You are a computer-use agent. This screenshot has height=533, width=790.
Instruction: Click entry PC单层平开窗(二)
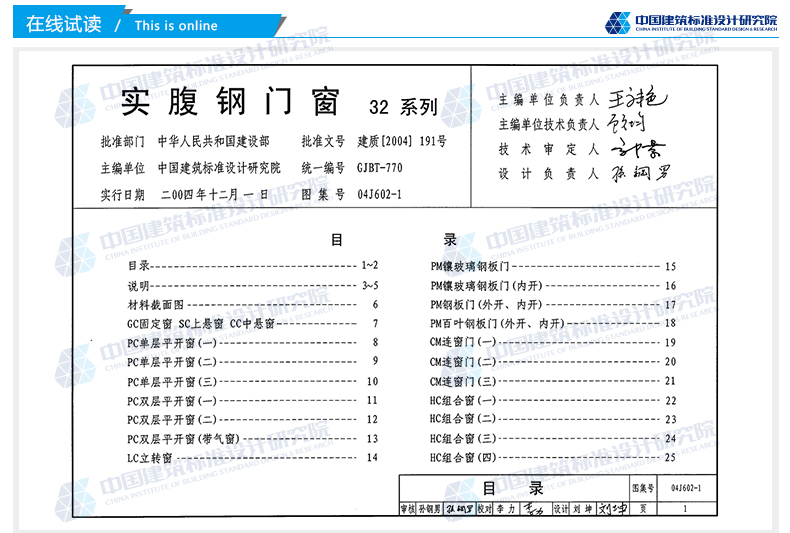click(x=253, y=362)
